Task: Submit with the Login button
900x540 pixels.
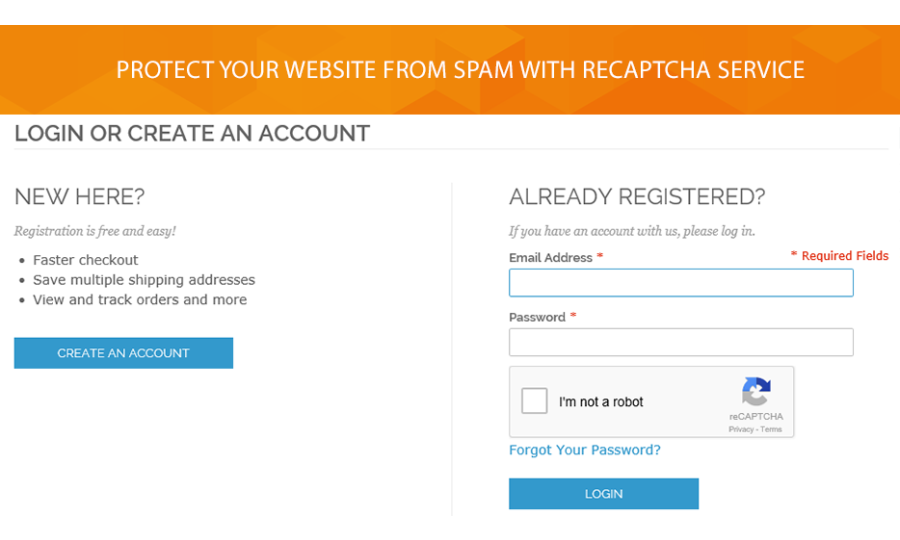Action: coord(603,494)
